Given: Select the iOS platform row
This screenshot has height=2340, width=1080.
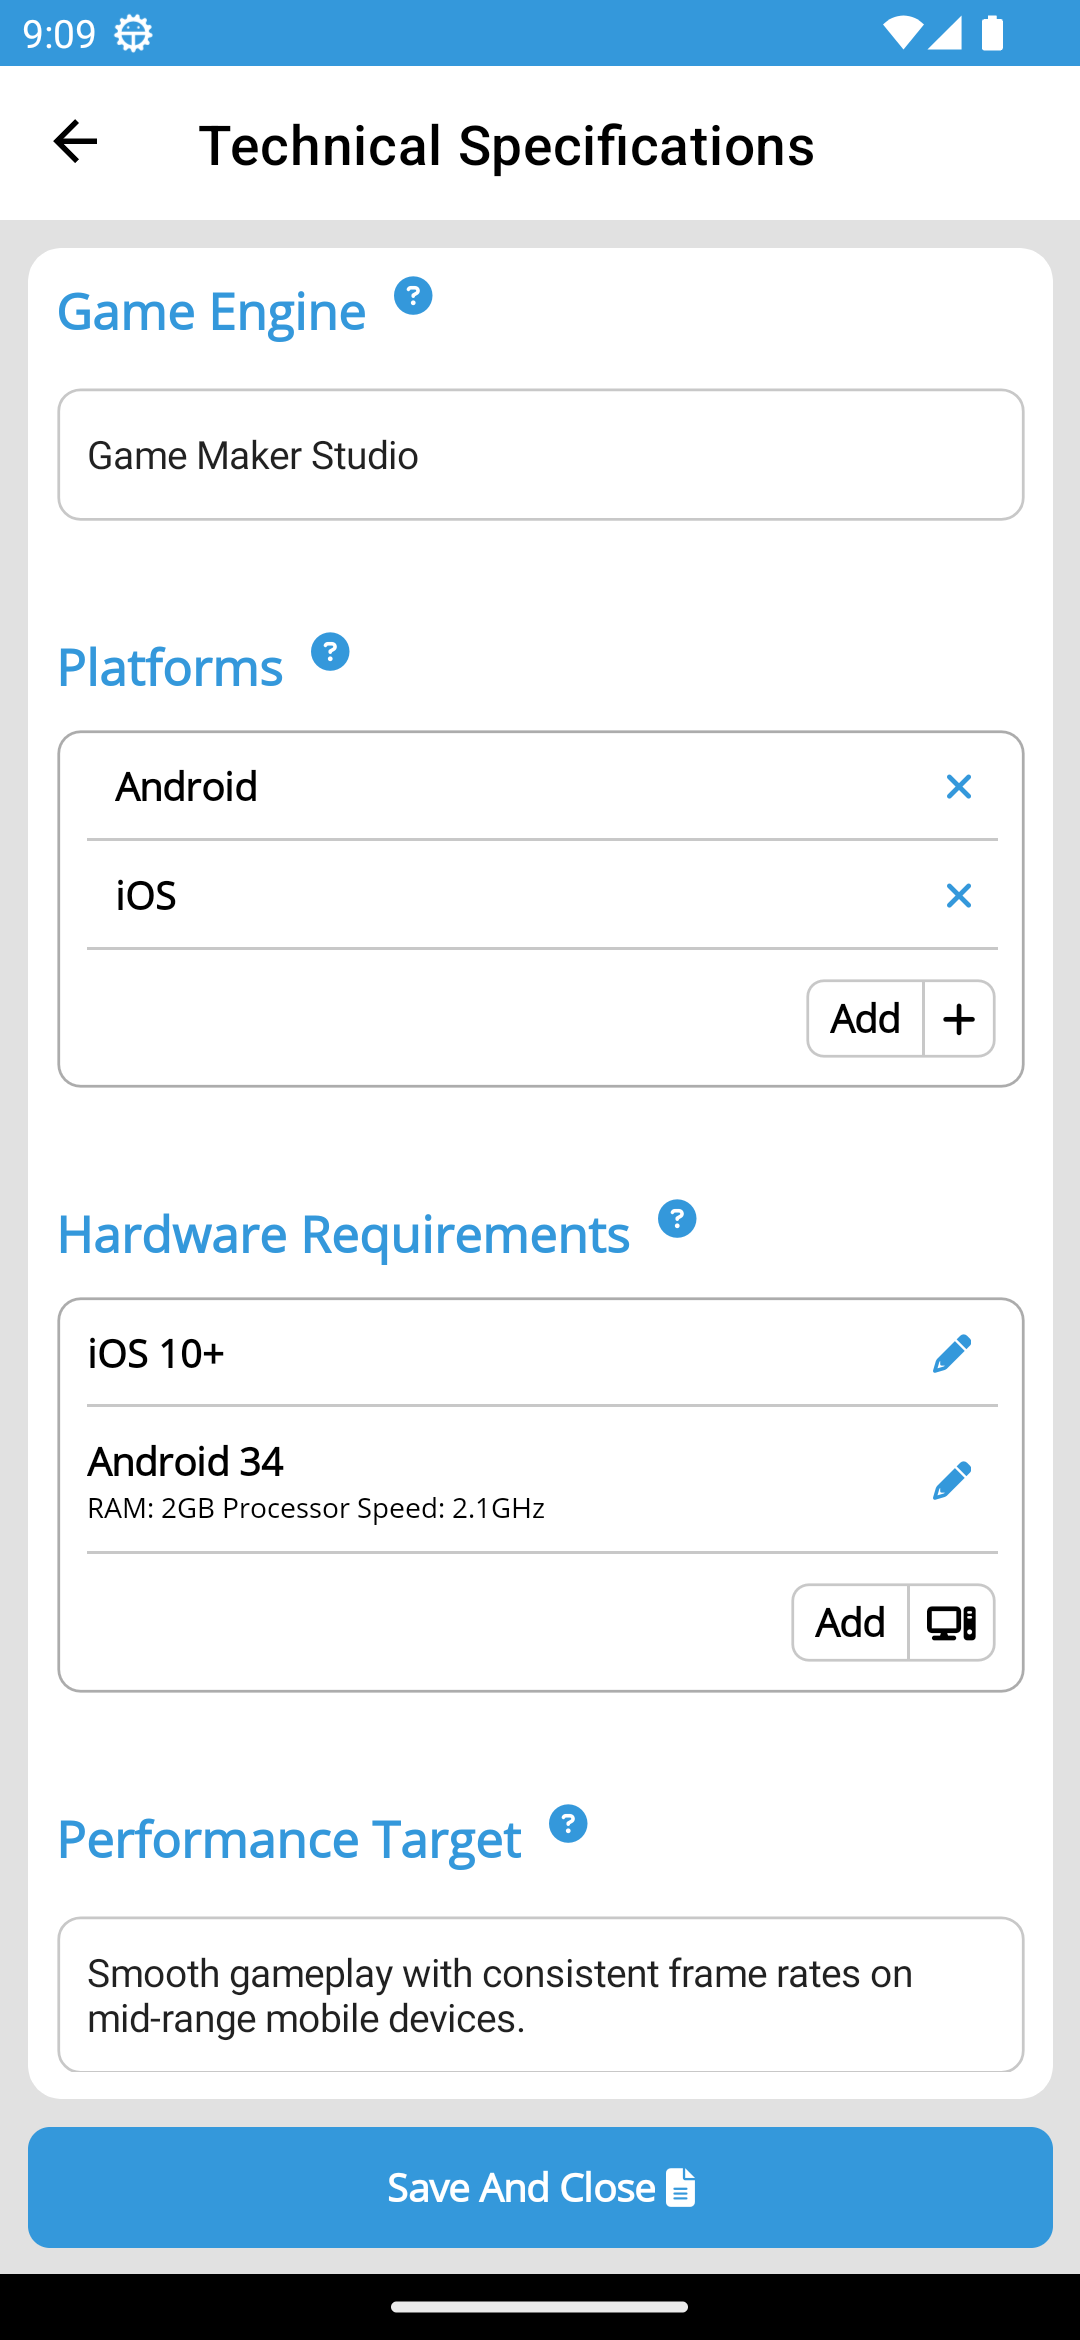Looking at the screenshot, I should [480, 895].
